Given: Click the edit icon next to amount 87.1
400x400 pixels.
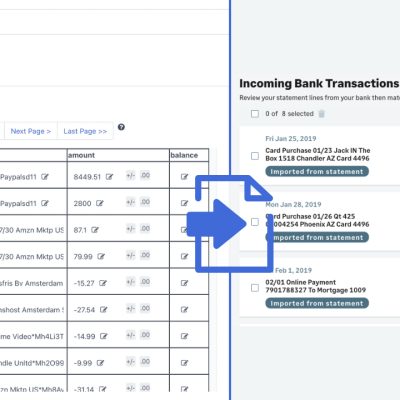Looking at the screenshot, I should (95, 230).
